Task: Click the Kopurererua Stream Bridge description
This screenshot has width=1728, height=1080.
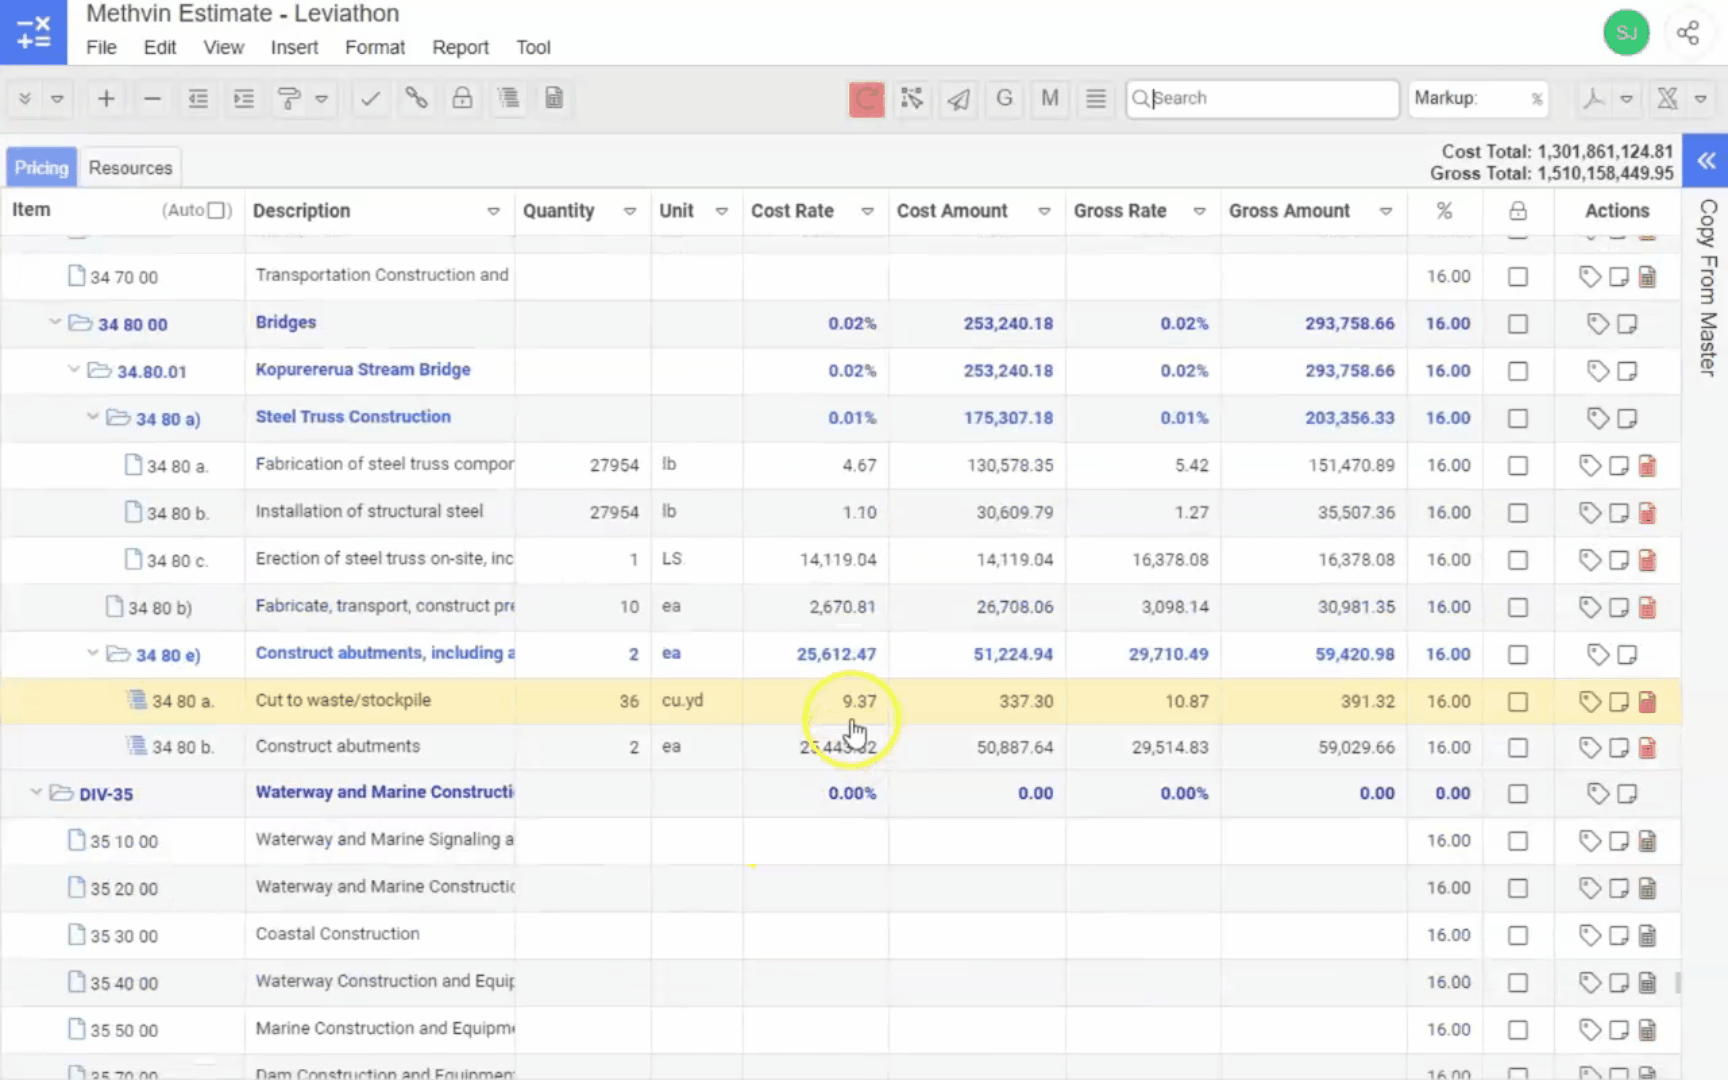Action: [363, 370]
